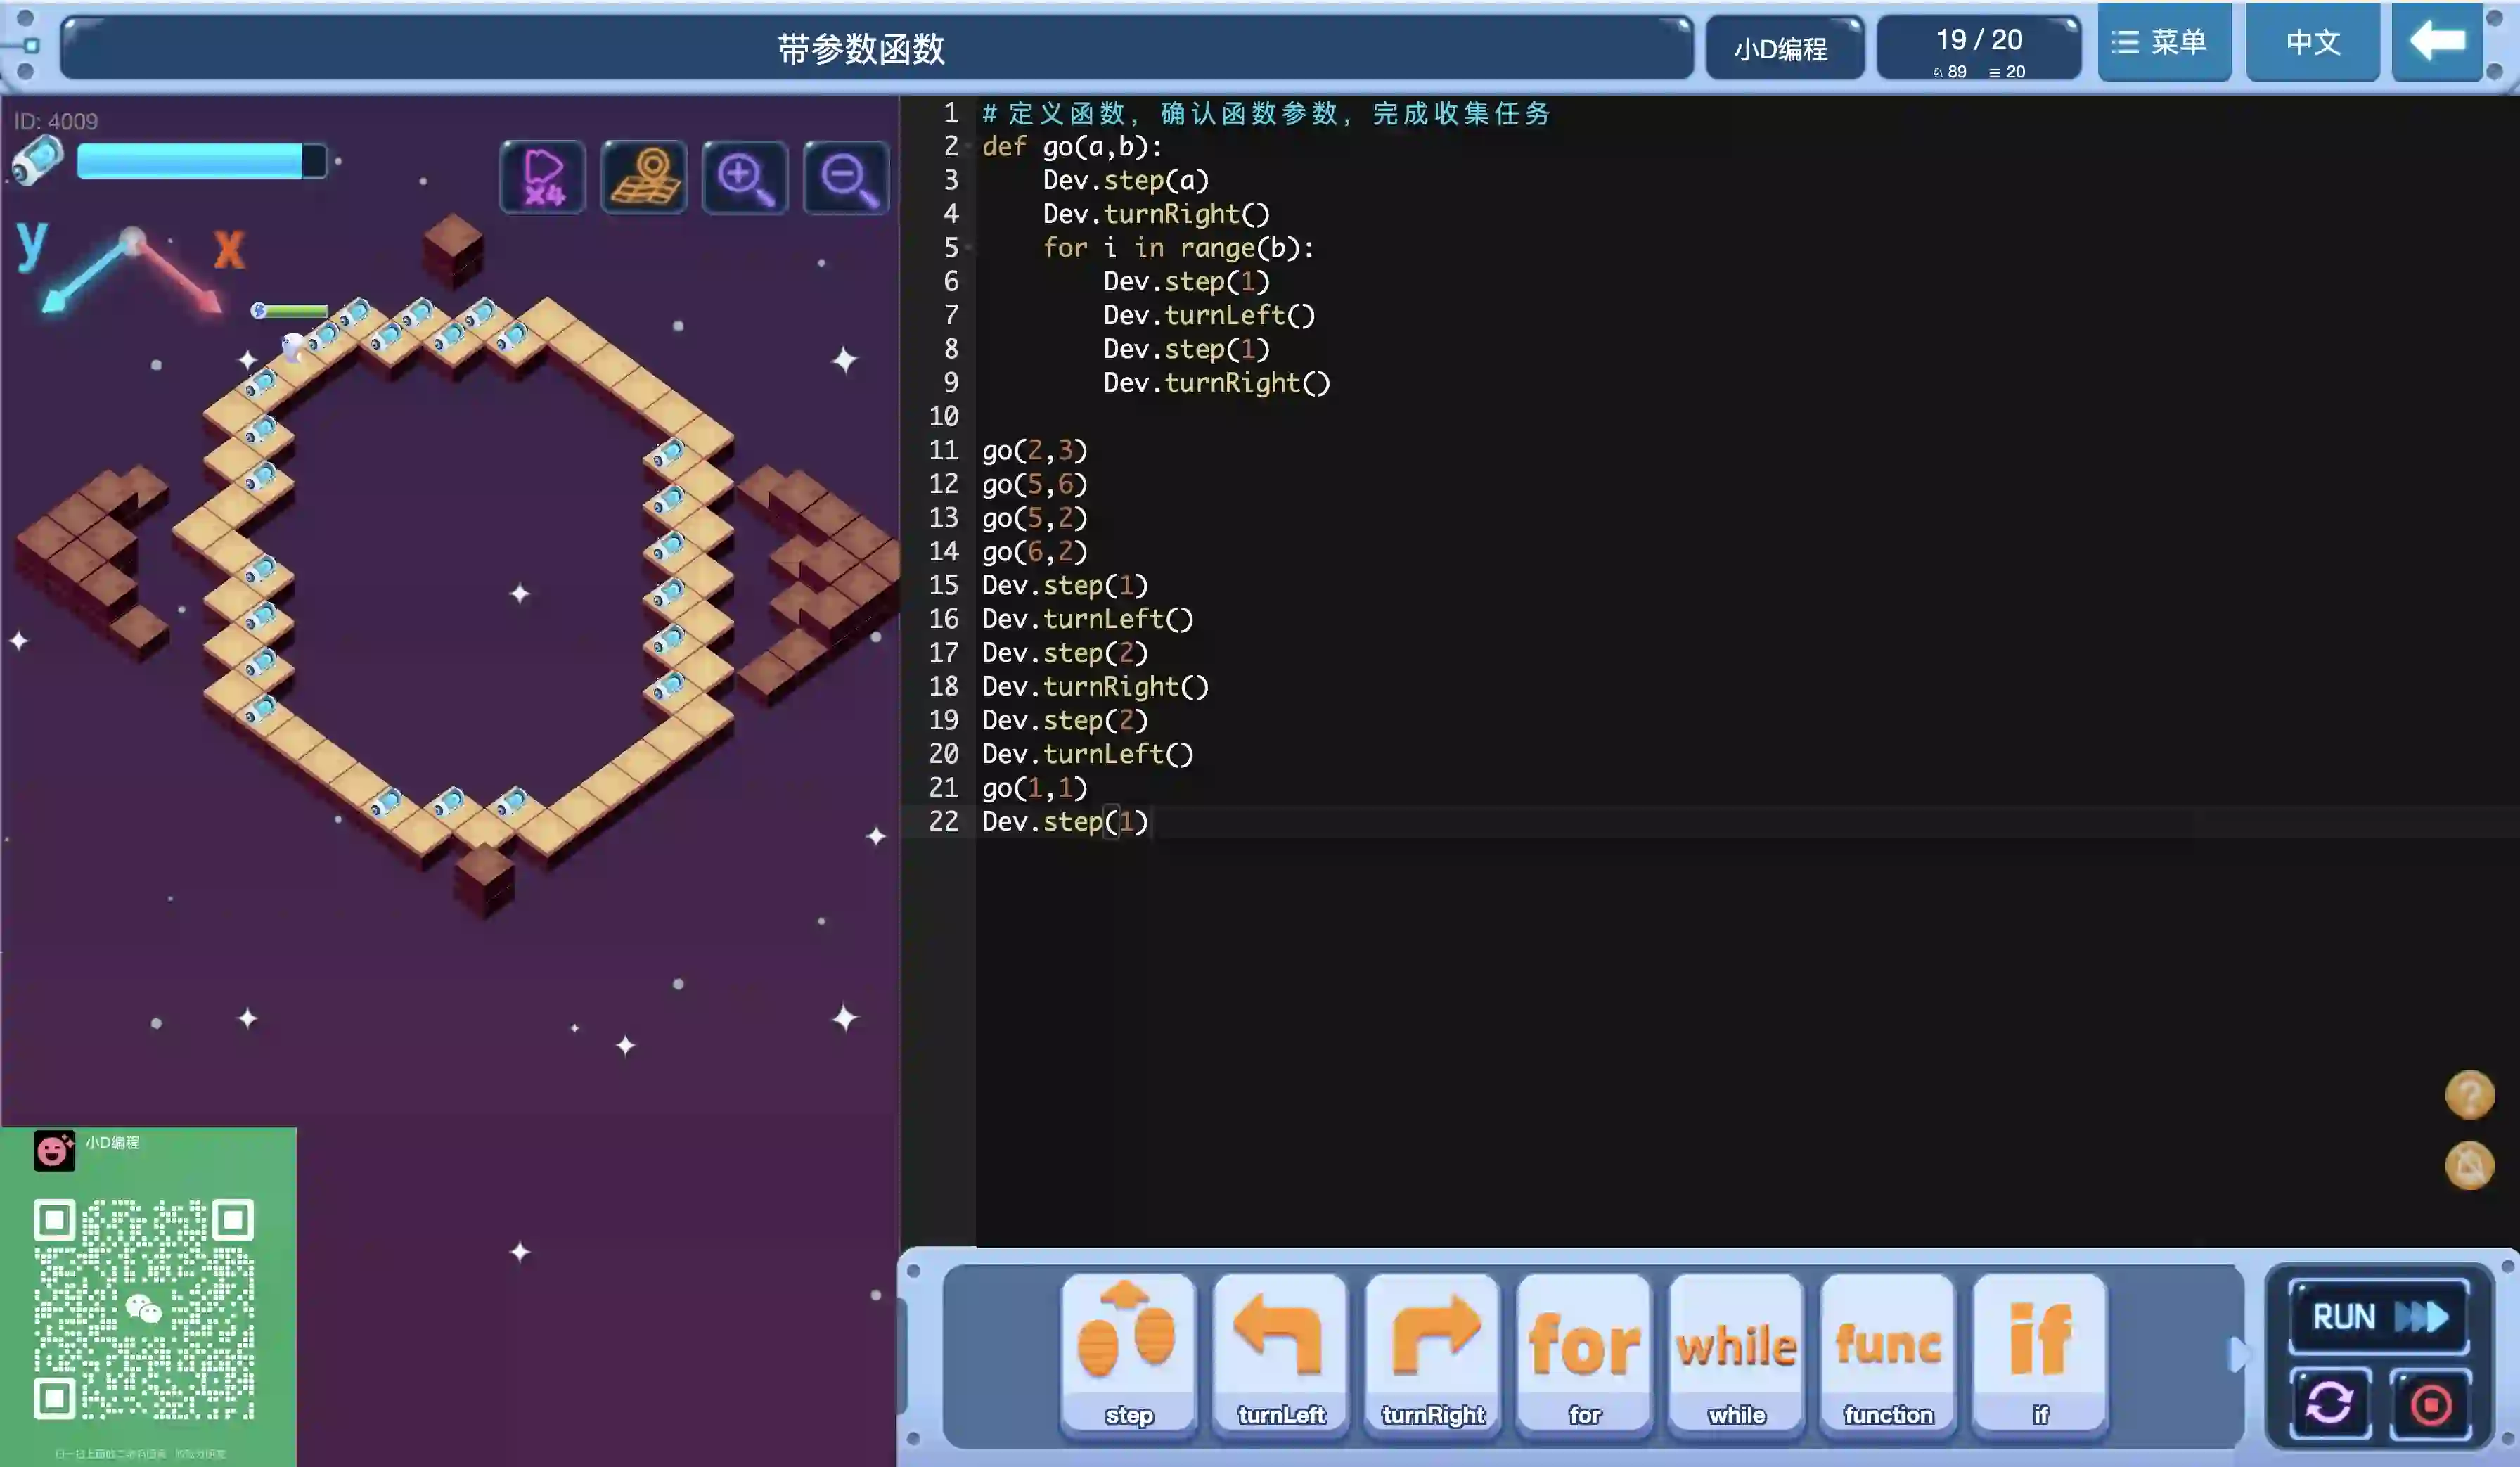Stop execution with the red stop button
Viewport: 2520px width, 1467px height.
point(2430,1403)
